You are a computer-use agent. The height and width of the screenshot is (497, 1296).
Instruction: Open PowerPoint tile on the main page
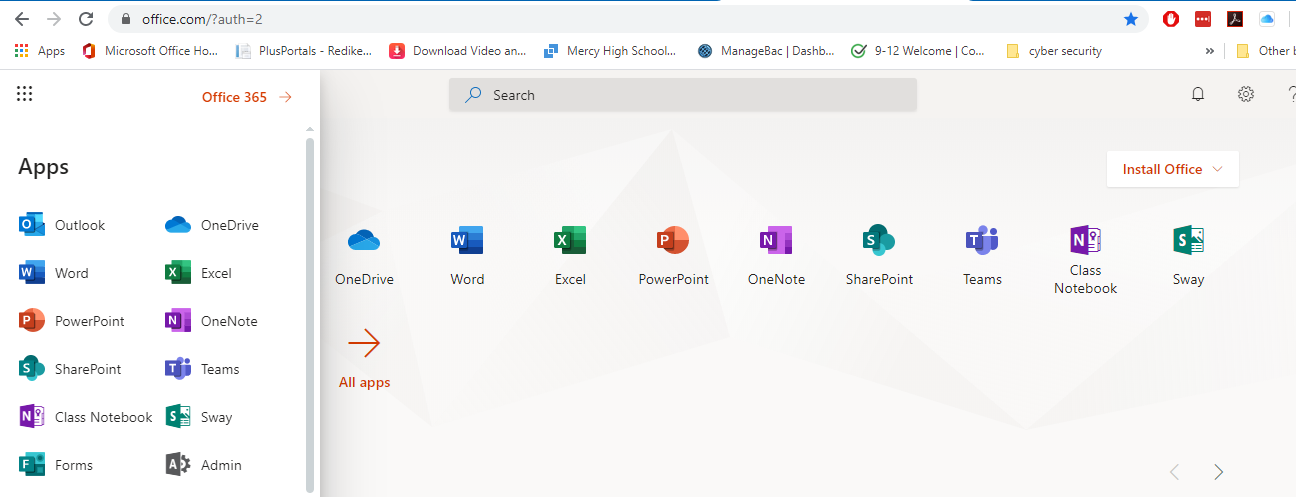(673, 257)
